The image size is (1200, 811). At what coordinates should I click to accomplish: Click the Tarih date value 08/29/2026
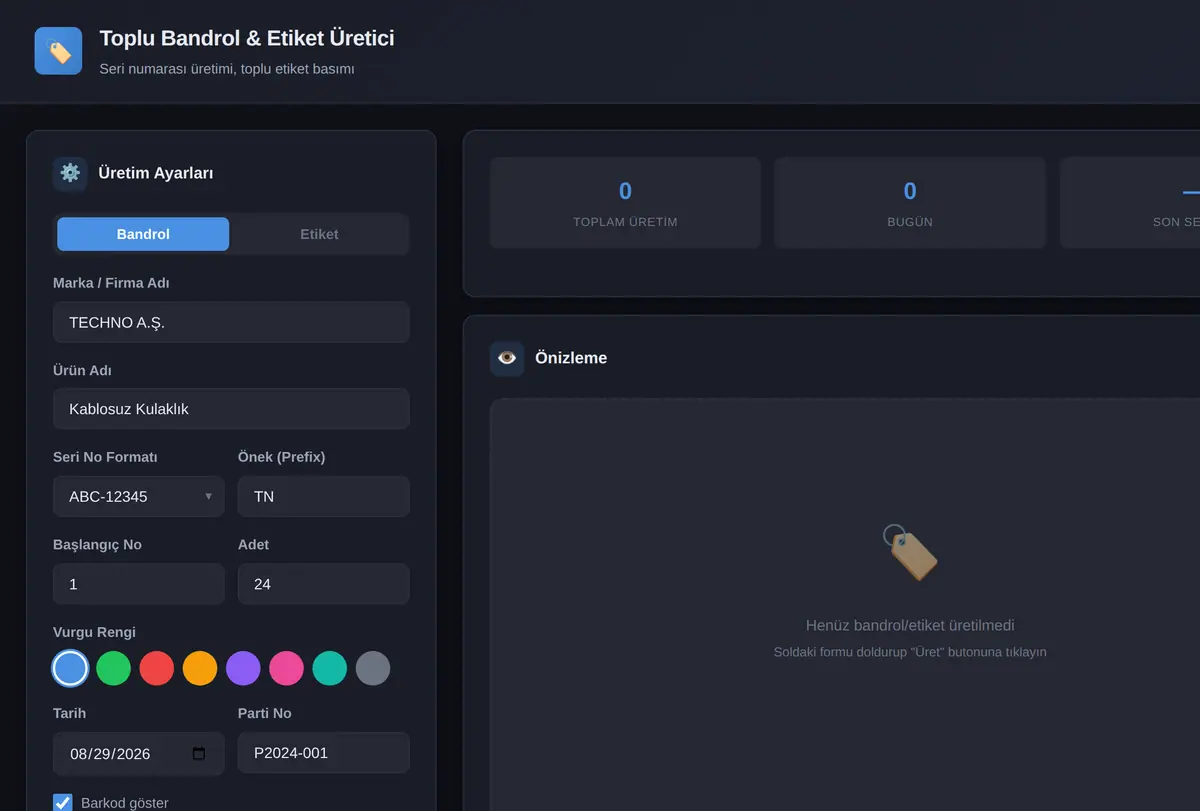pyautogui.click(x=110, y=754)
